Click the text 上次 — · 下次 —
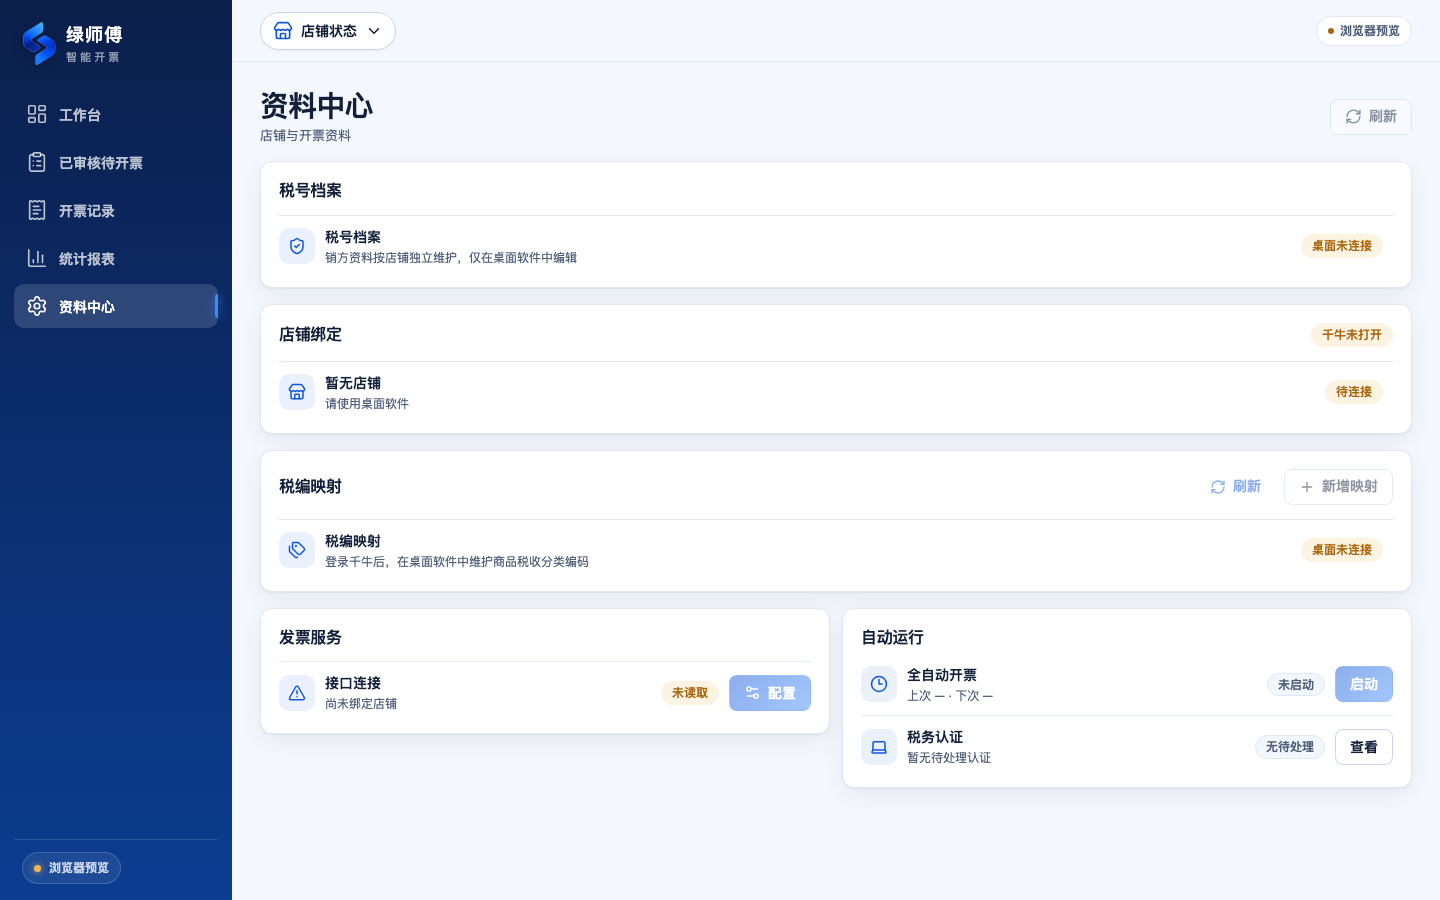The width and height of the screenshot is (1440, 900). 950,696
